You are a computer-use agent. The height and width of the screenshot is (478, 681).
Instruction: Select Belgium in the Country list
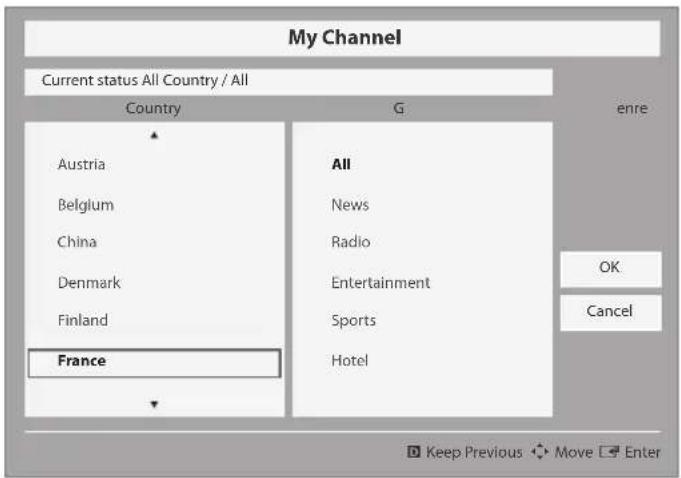[x=86, y=204]
